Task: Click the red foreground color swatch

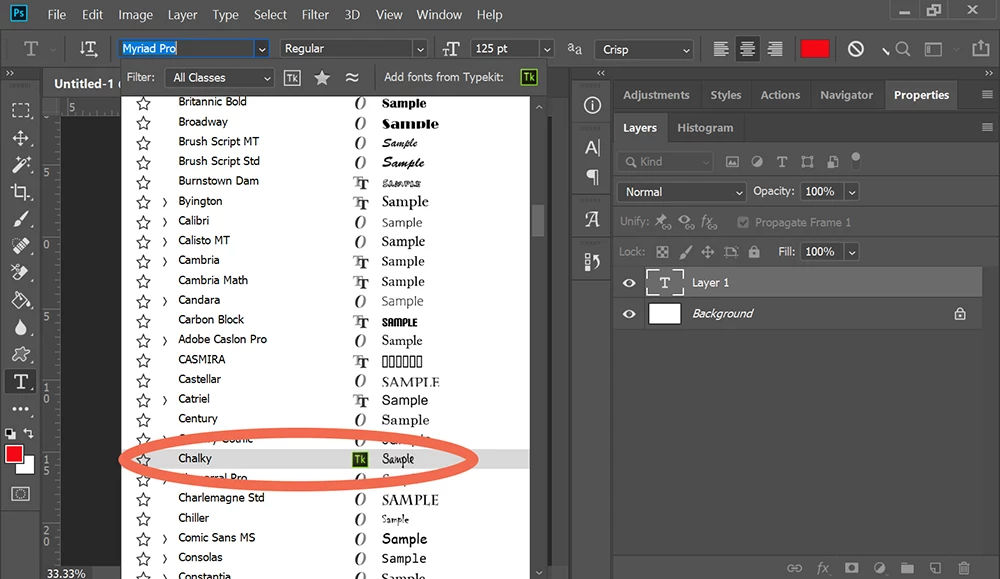Action: pyautogui.click(x=14, y=454)
